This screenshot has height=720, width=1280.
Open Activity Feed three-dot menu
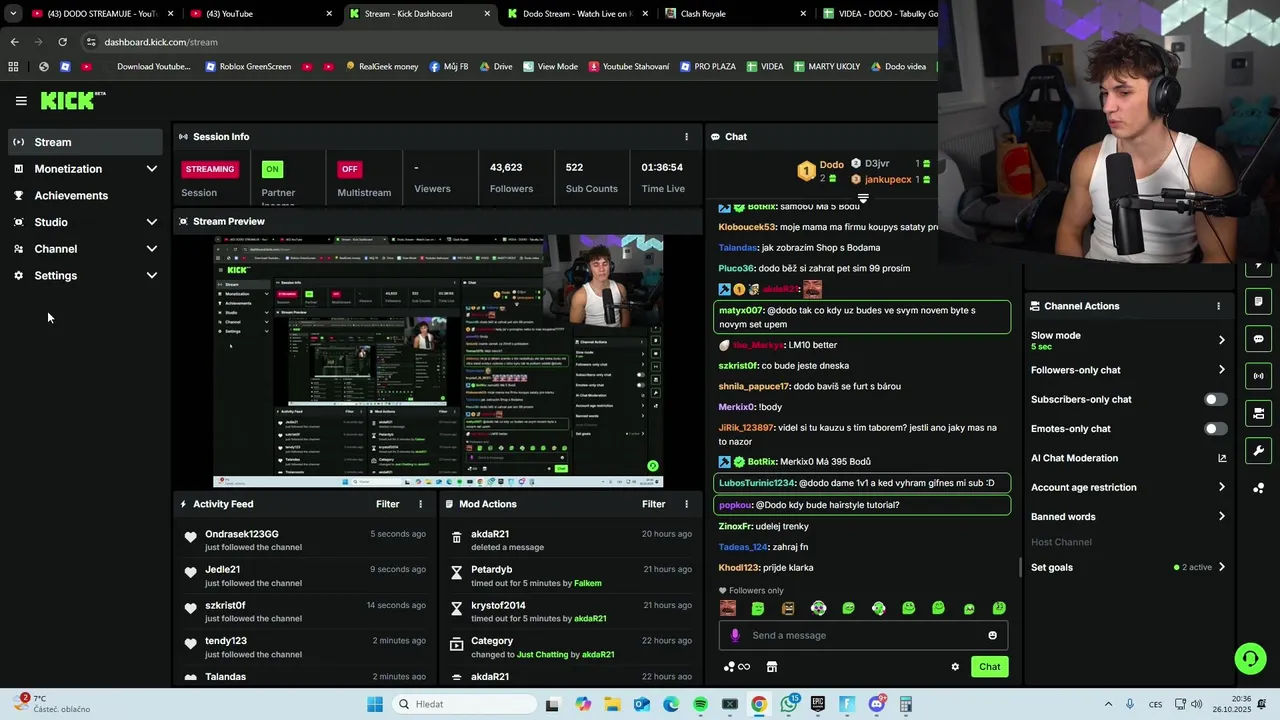click(x=420, y=505)
